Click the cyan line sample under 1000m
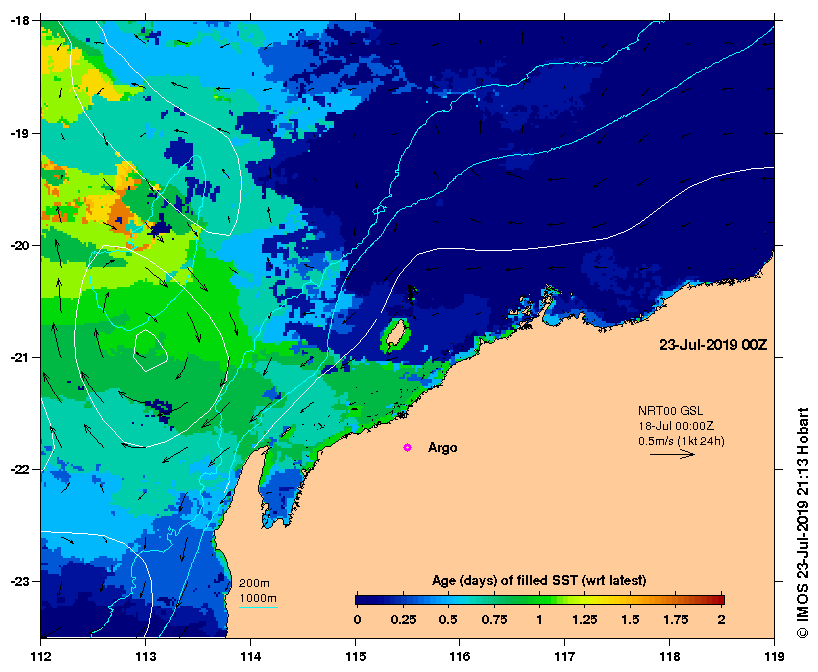The height and width of the screenshot is (672, 818). (258, 607)
